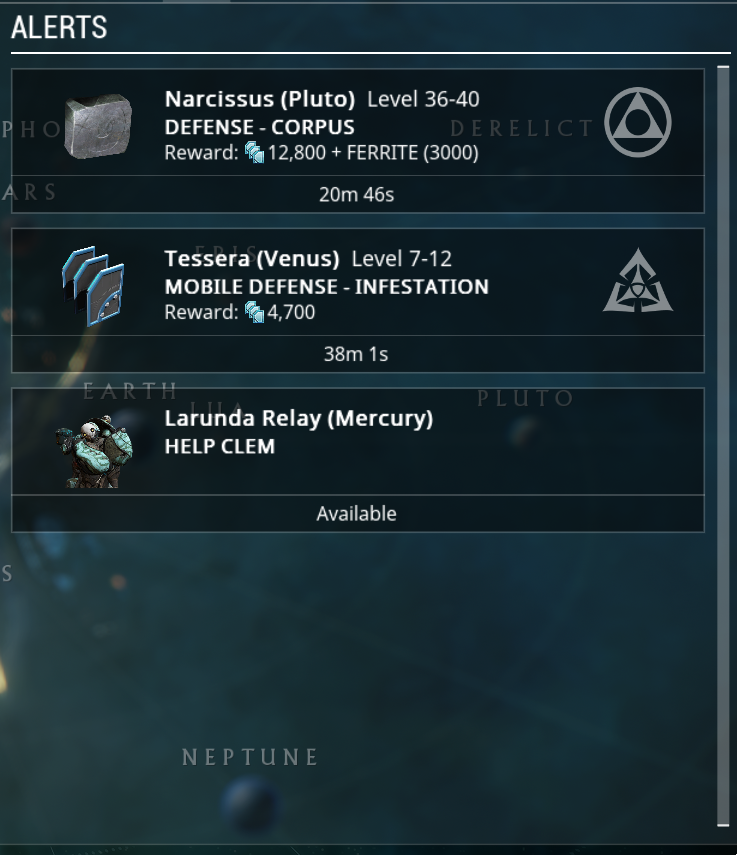737x855 pixels.
Task: Click the Available status bar
Action: (x=358, y=513)
